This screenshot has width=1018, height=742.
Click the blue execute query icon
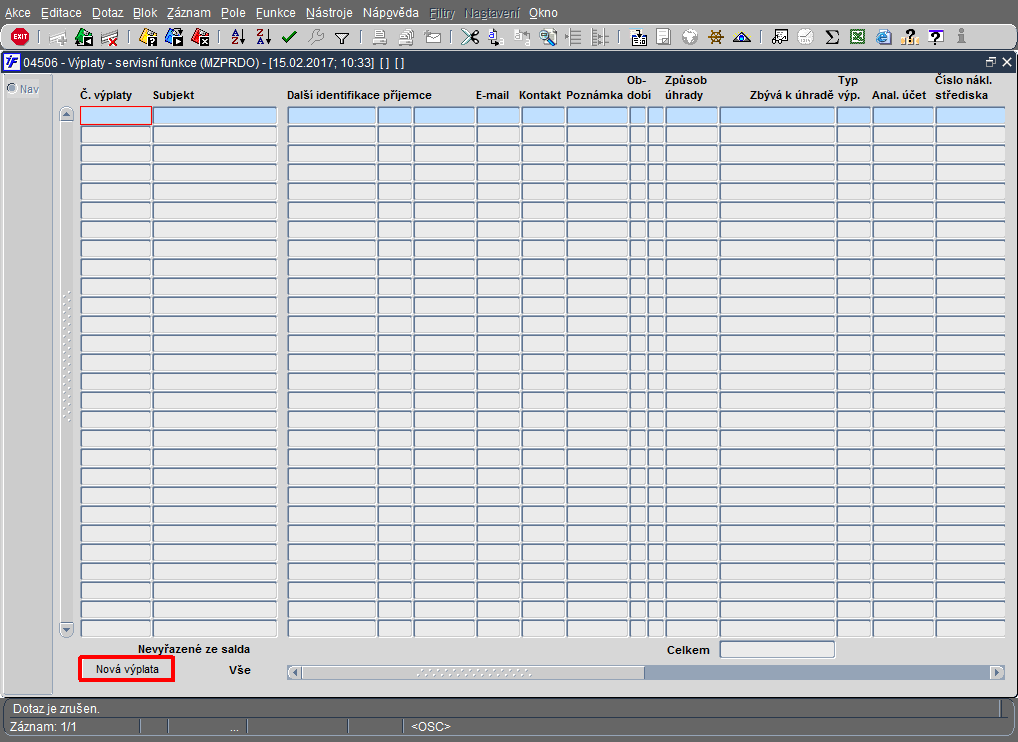click(174, 38)
